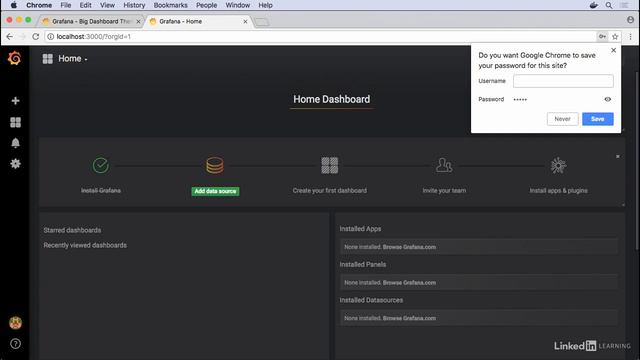
Task: Open Configuration gear icon
Action: (16, 164)
